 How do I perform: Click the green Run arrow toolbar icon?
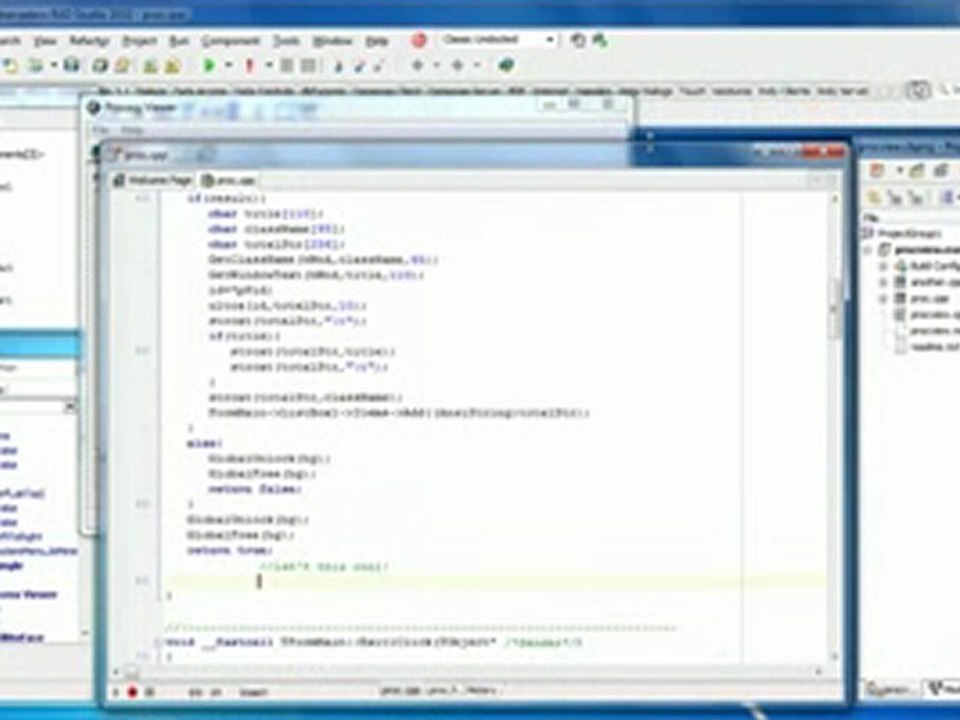click(209, 65)
